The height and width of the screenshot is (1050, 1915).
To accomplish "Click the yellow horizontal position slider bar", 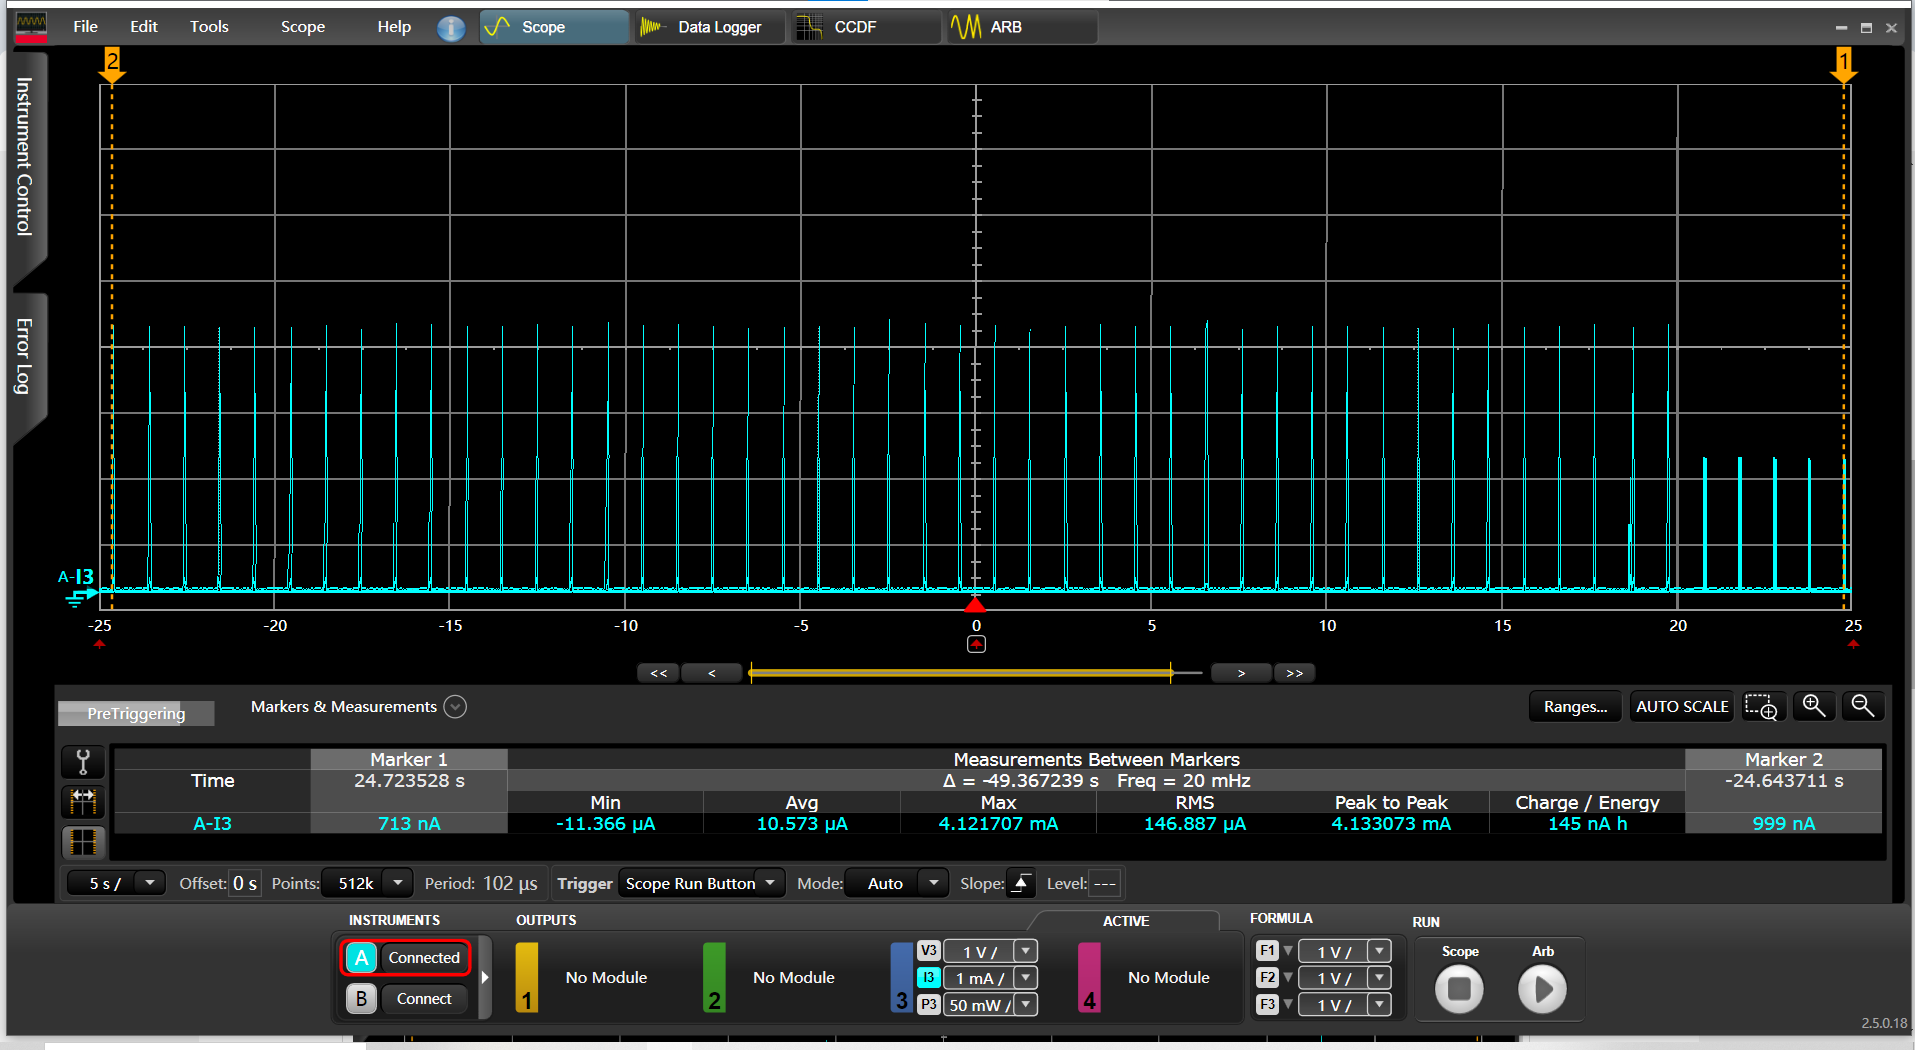I will (x=960, y=673).
